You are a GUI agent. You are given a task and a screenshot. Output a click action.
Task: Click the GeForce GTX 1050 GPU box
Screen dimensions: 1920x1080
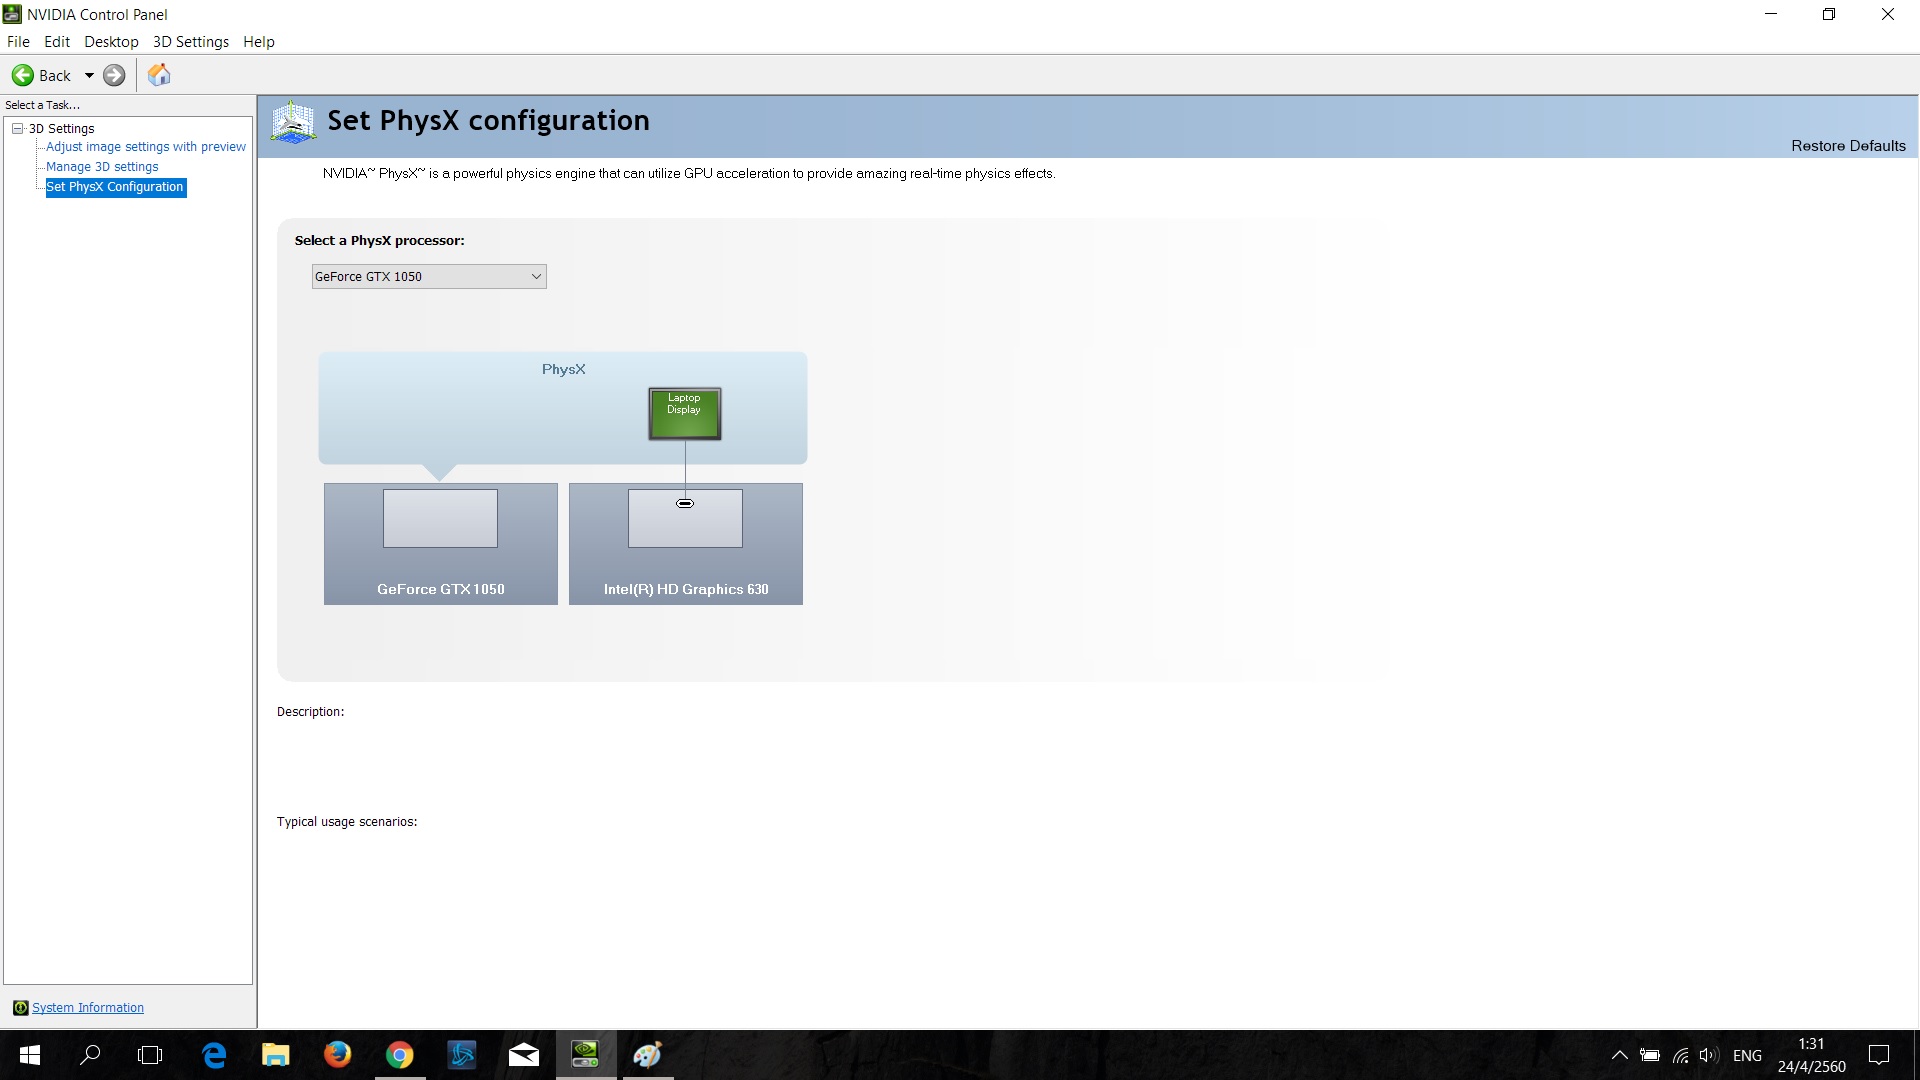click(x=440, y=543)
